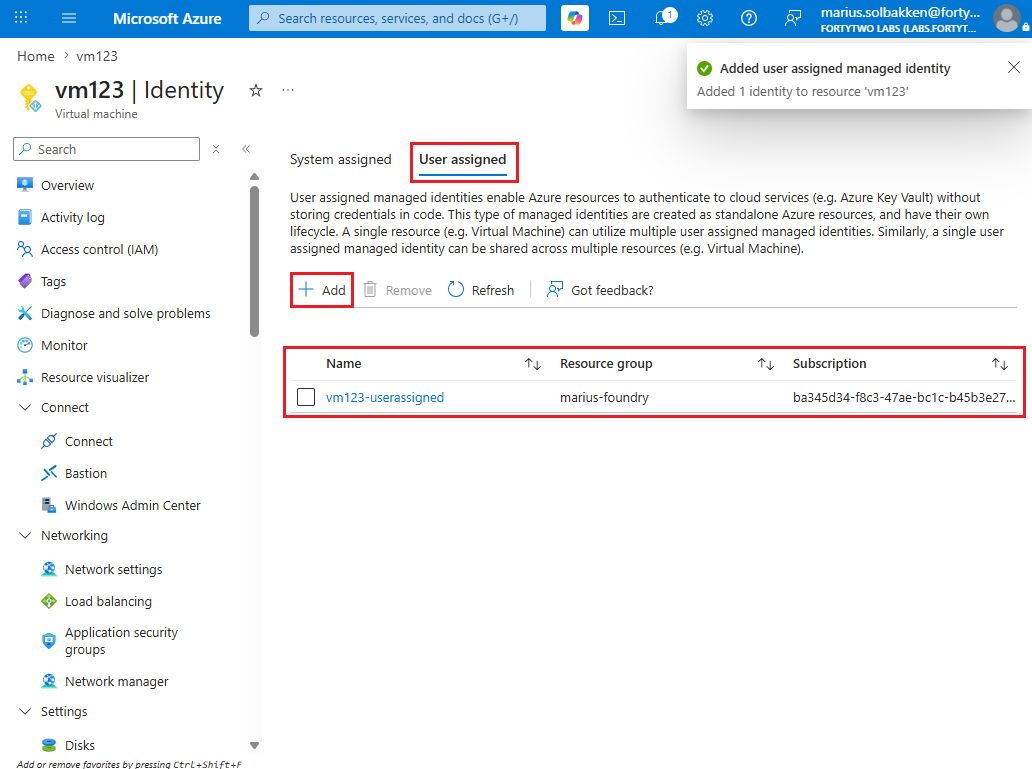This screenshot has width=1032, height=769.
Task: Focus the sidebar Search field
Action: (x=107, y=149)
